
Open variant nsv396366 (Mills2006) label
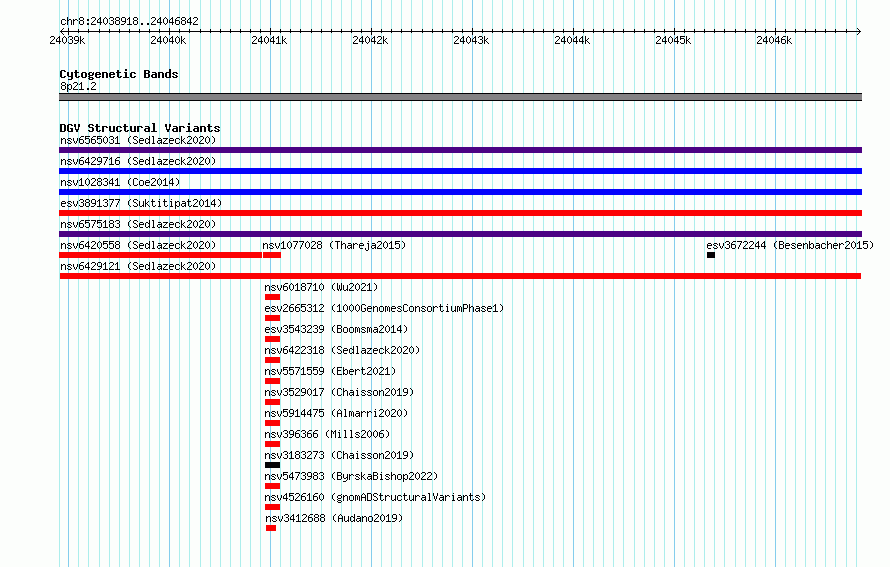tap(327, 434)
